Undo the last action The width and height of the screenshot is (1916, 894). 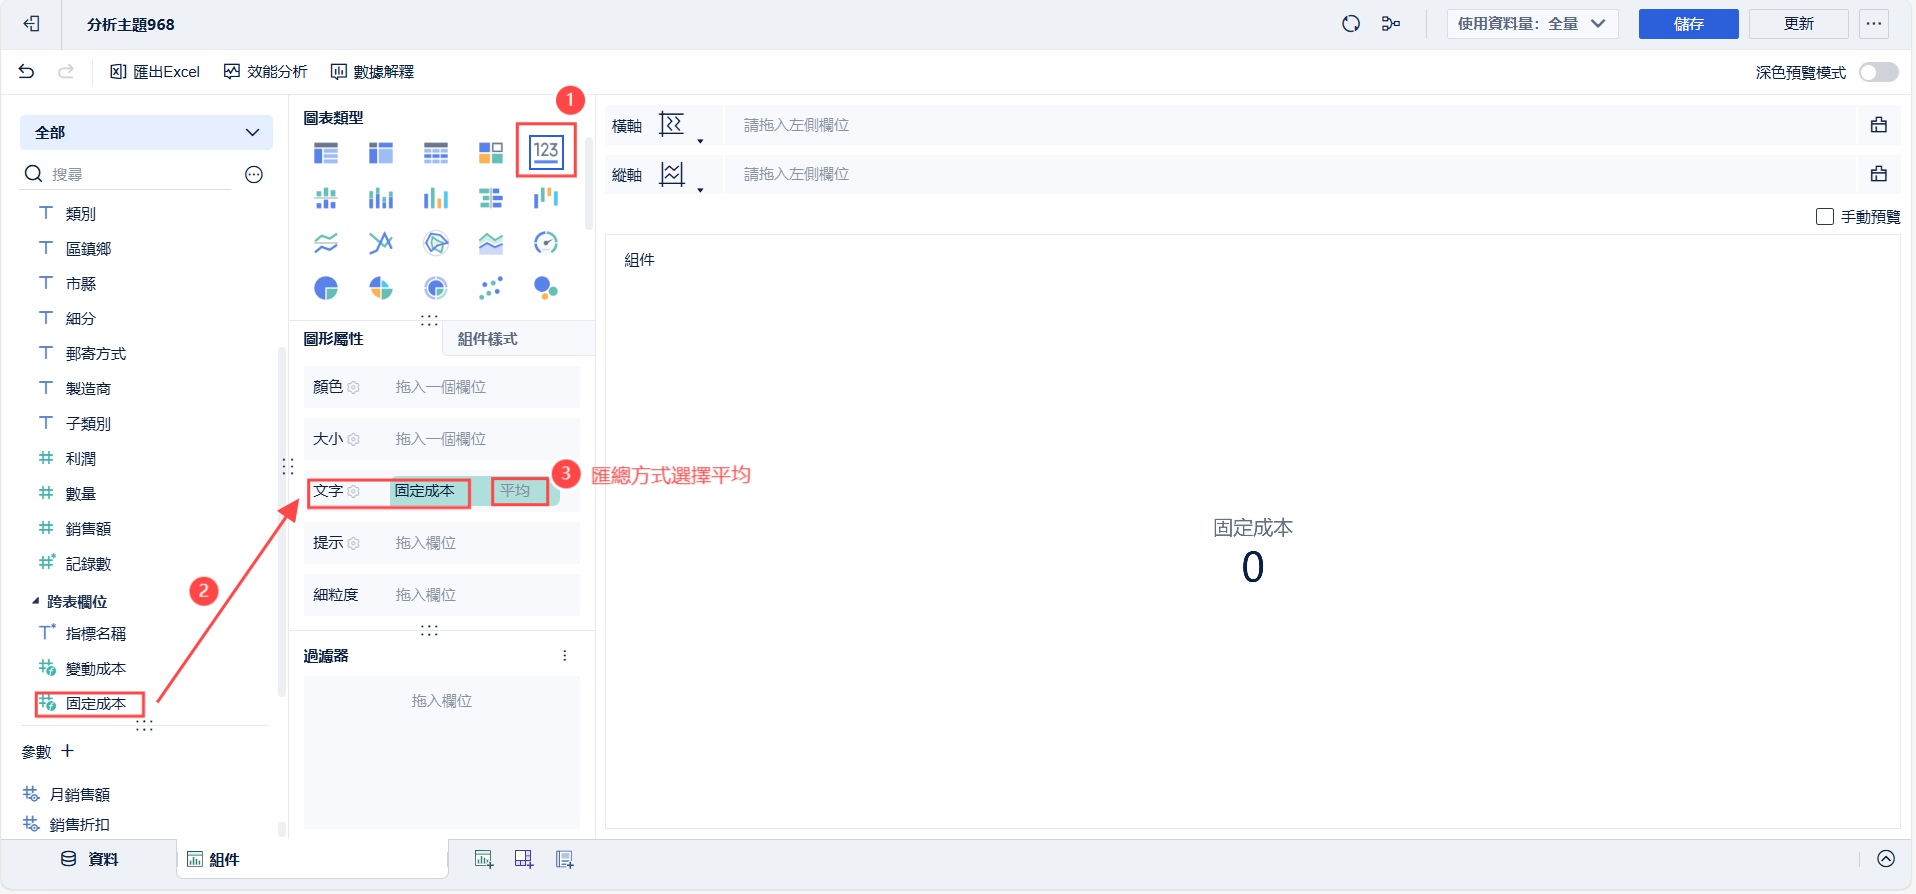[26, 71]
